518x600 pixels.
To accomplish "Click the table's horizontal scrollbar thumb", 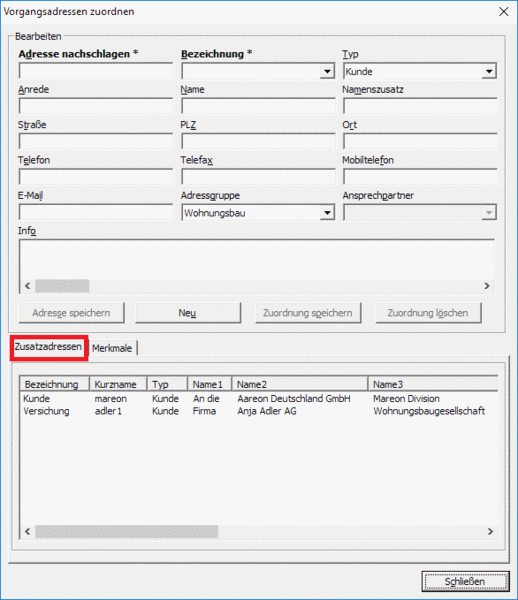I will click(127, 532).
